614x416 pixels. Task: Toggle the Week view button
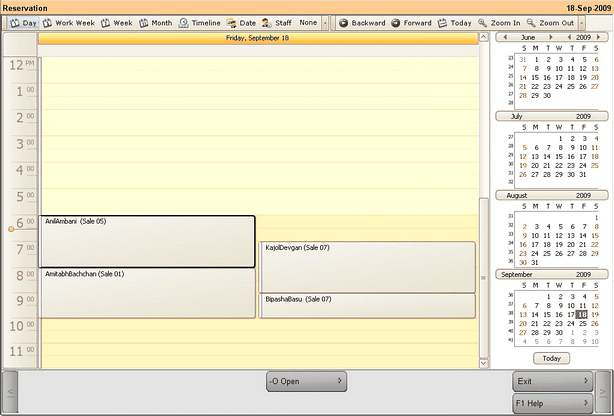coord(117,22)
